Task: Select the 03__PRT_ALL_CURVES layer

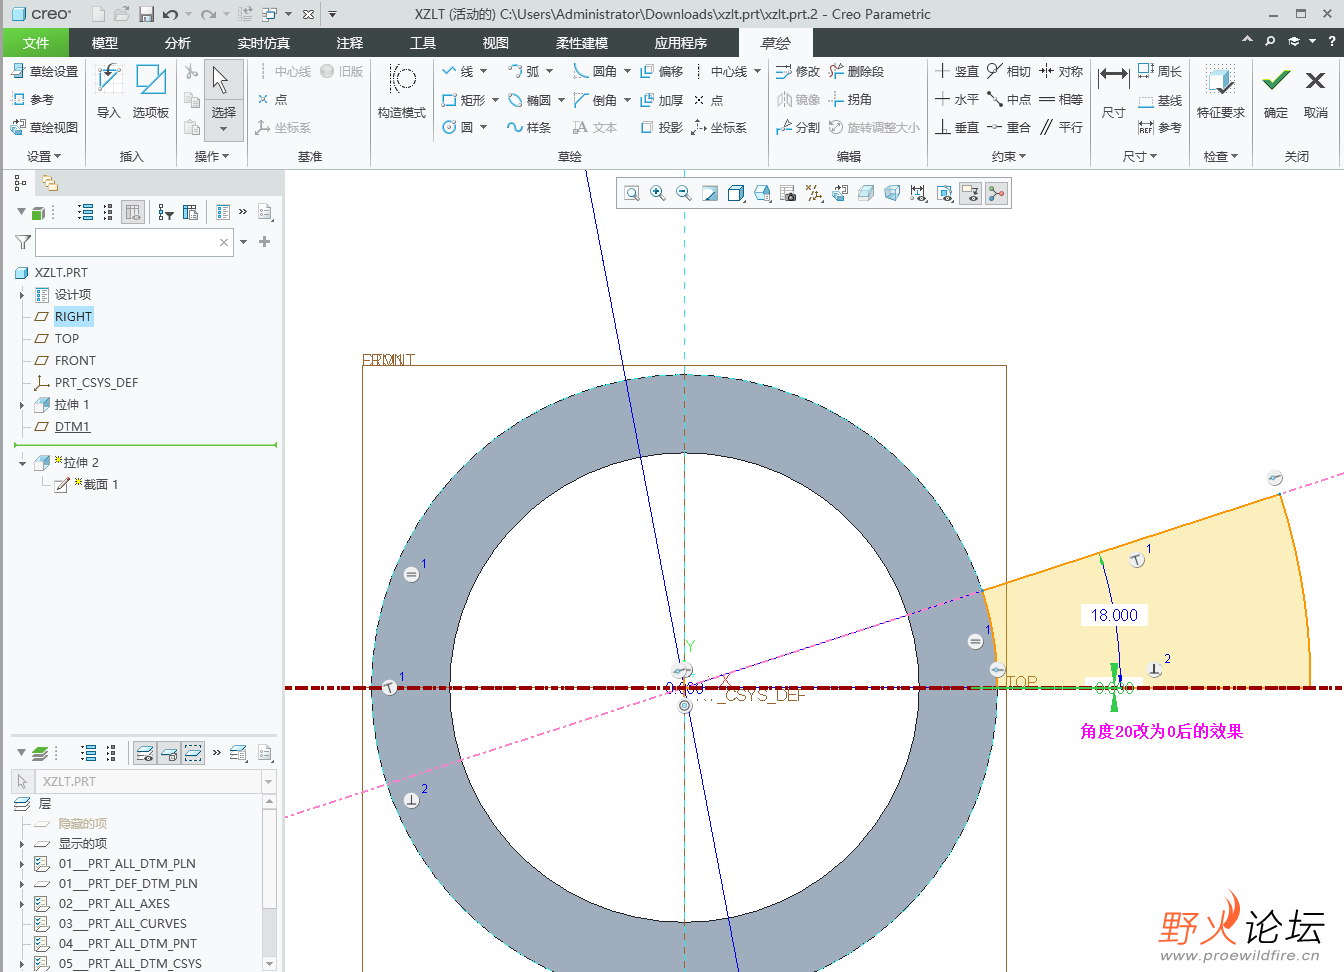Action: pos(122,924)
